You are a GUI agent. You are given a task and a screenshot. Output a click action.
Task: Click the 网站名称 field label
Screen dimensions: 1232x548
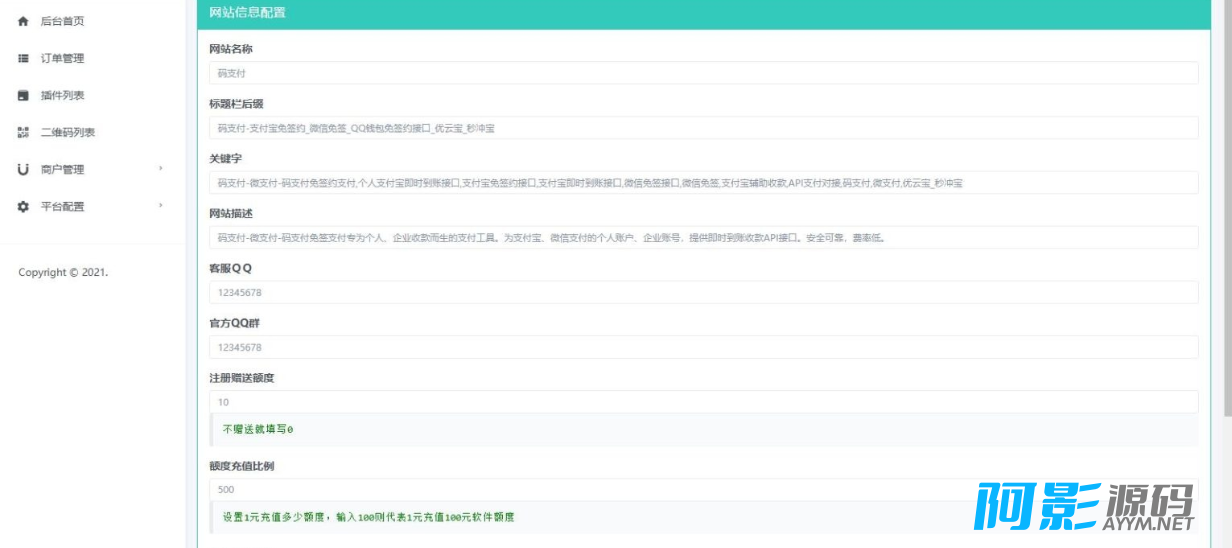(230, 48)
